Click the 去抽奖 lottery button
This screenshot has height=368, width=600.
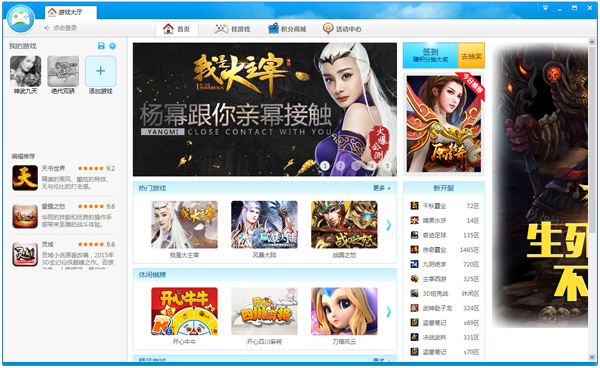(x=471, y=56)
